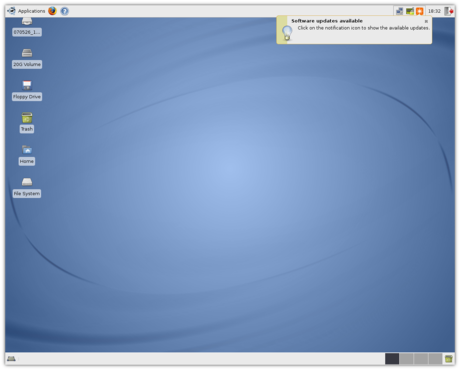The height and width of the screenshot is (370, 460).
Task: Click the network connection tray icon
Action: (x=399, y=11)
